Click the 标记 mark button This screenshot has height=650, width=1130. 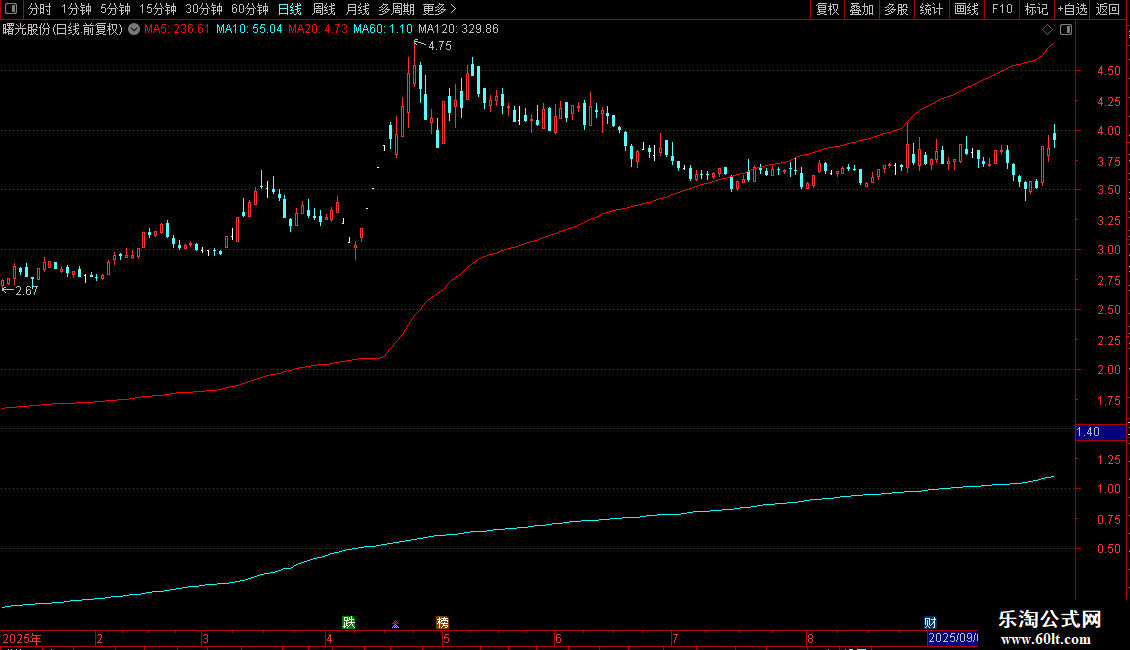click(1036, 9)
